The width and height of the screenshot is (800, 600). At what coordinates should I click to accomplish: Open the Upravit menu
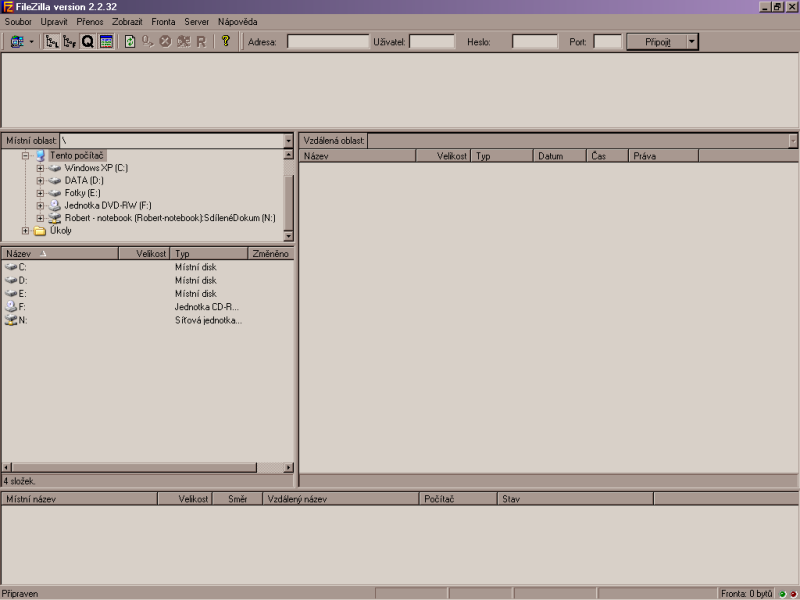[54, 22]
